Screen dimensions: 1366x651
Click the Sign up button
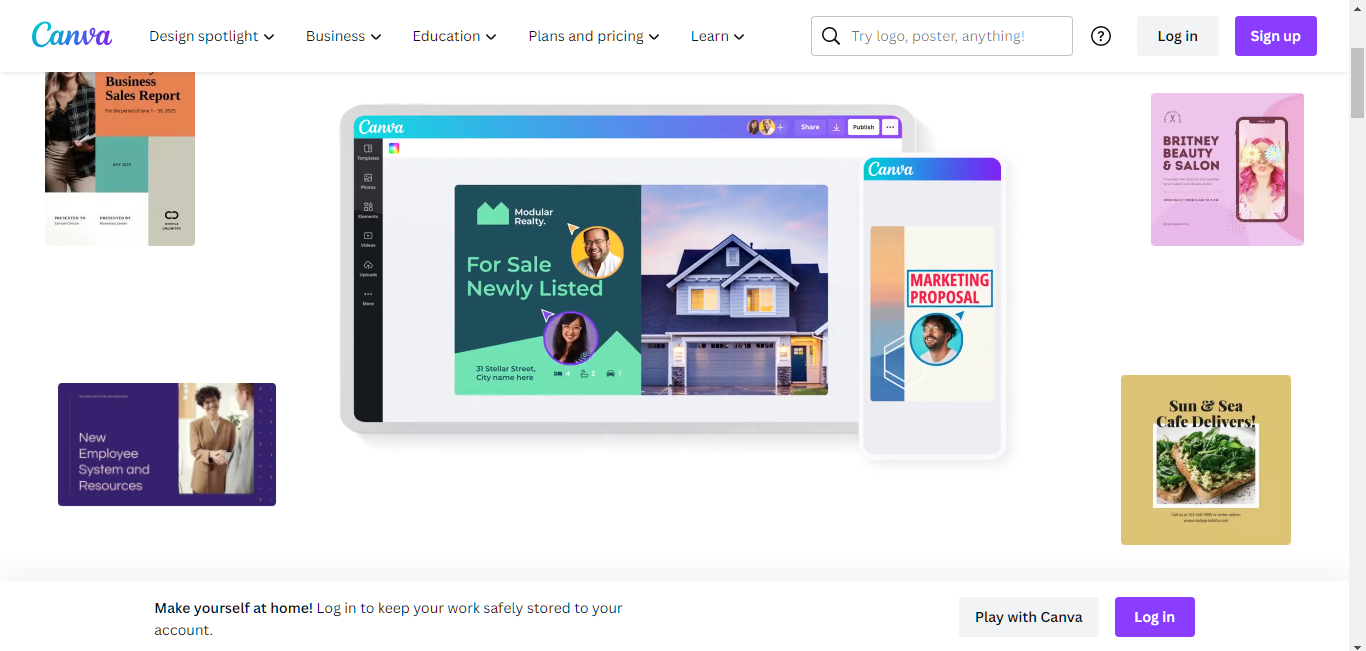[x=1275, y=35]
